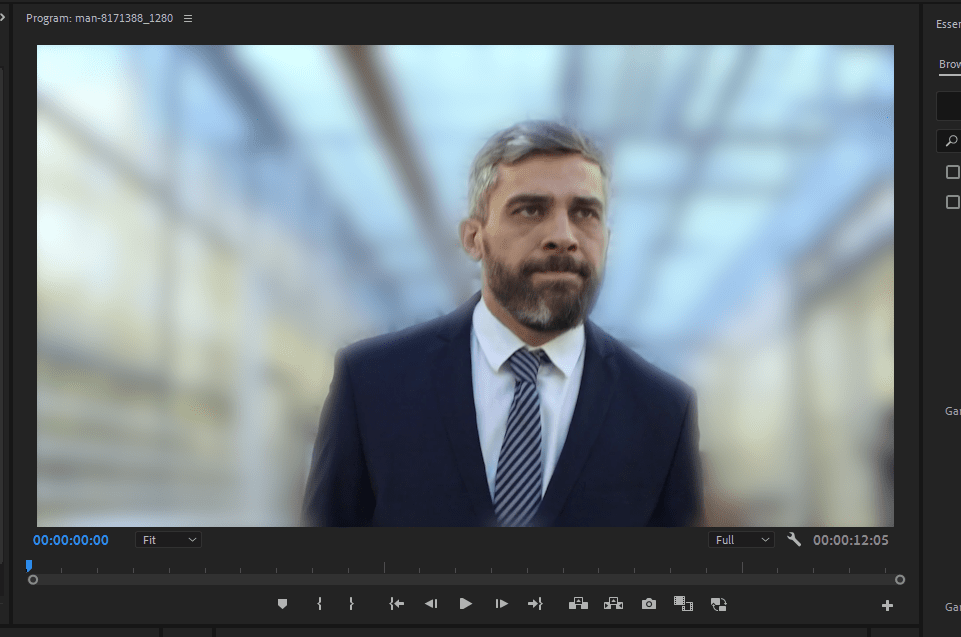Viewport: 961px width, 637px height.
Task: Start playback with the Play button
Action: [465, 604]
